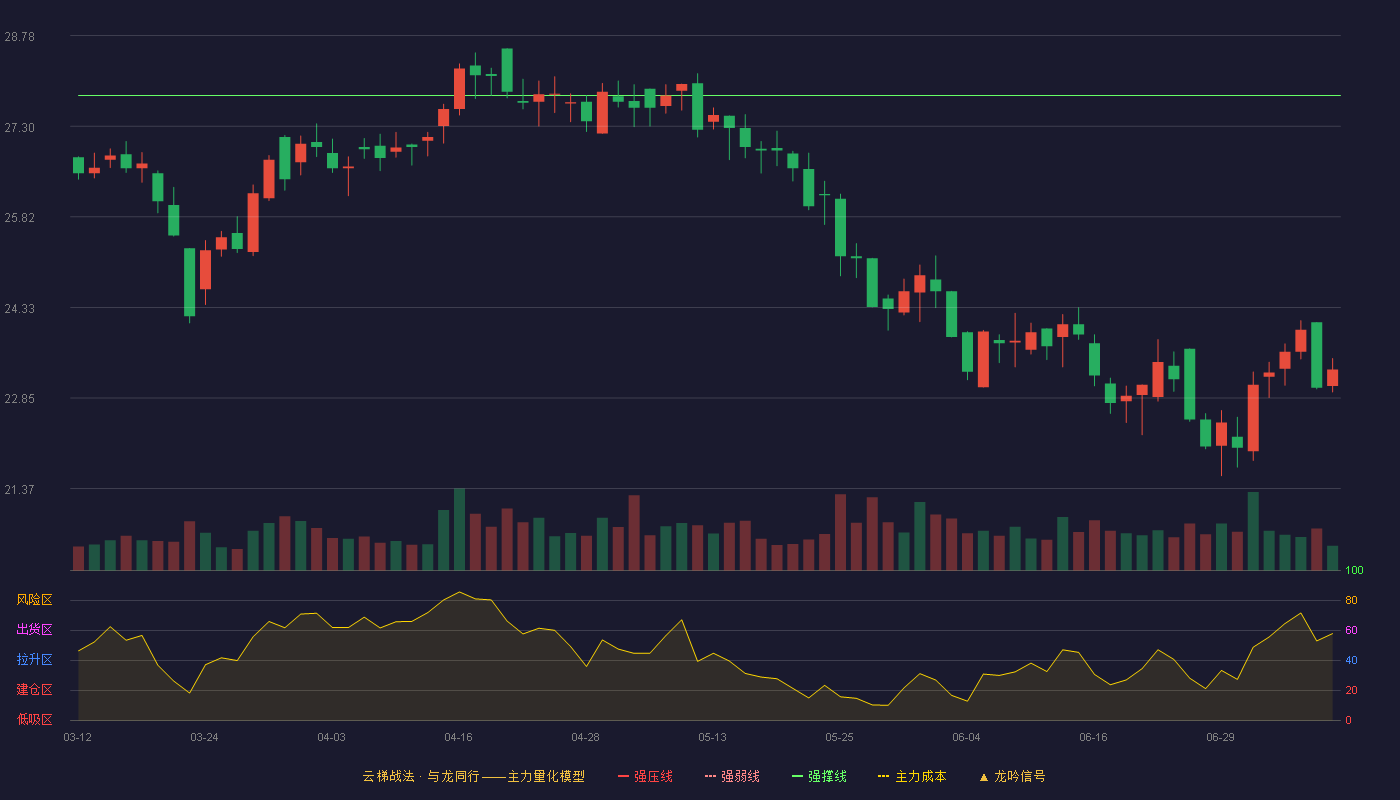The height and width of the screenshot is (800, 1400).
Task: Click the 05-25 date label
Action: point(839,737)
